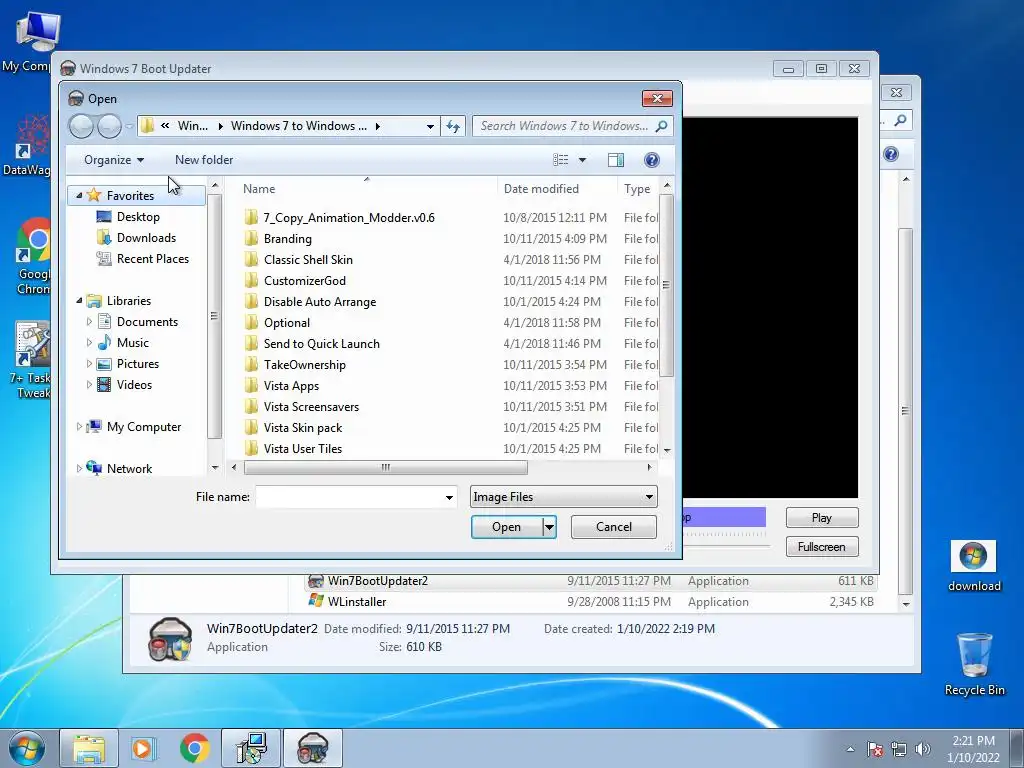Open Chrome from the taskbar

(x=195, y=748)
